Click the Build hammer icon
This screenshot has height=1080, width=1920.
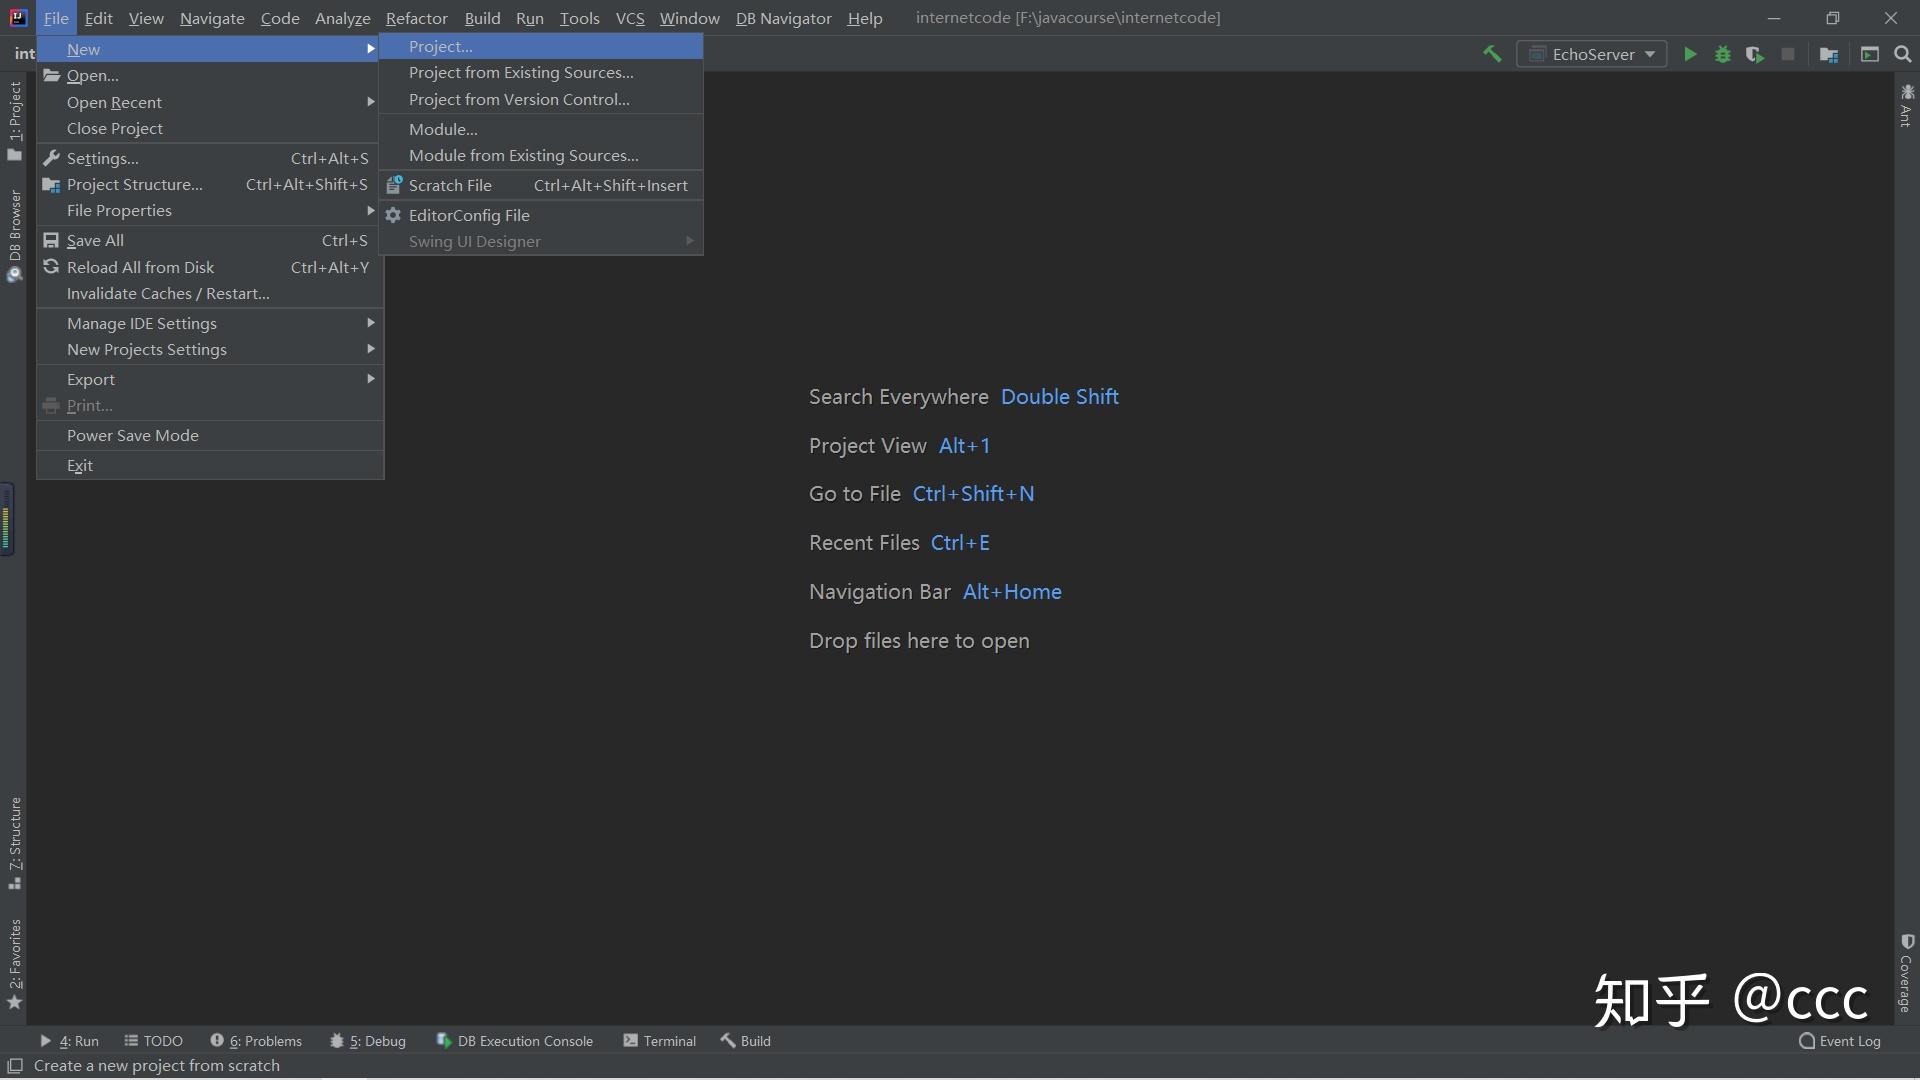coord(1492,54)
